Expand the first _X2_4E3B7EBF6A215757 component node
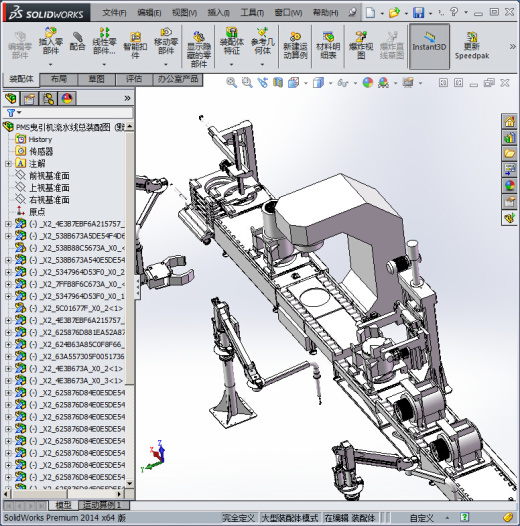Viewport: 520px width, 526px height. (8, 224)
